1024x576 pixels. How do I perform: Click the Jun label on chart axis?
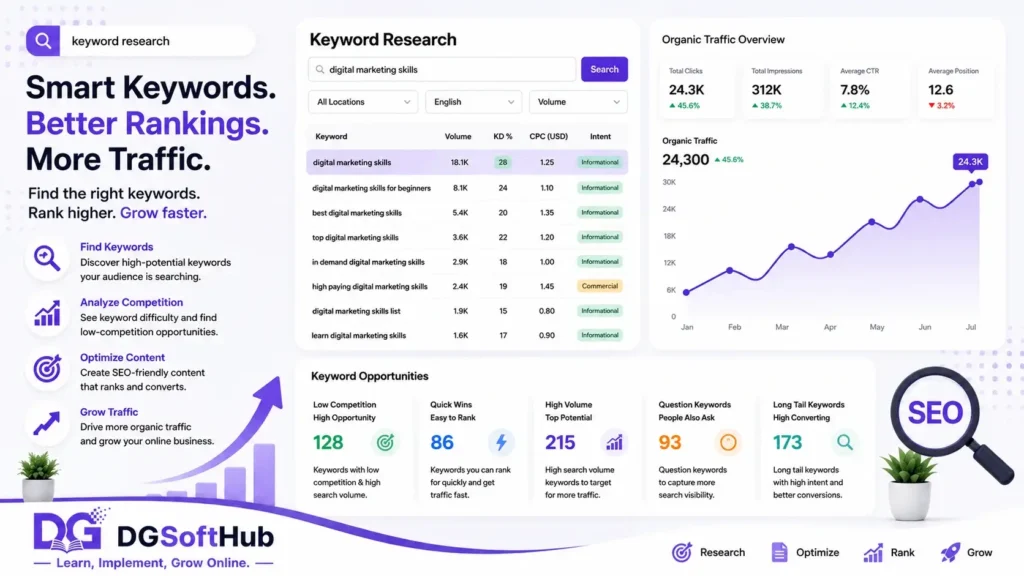point(925,327)
